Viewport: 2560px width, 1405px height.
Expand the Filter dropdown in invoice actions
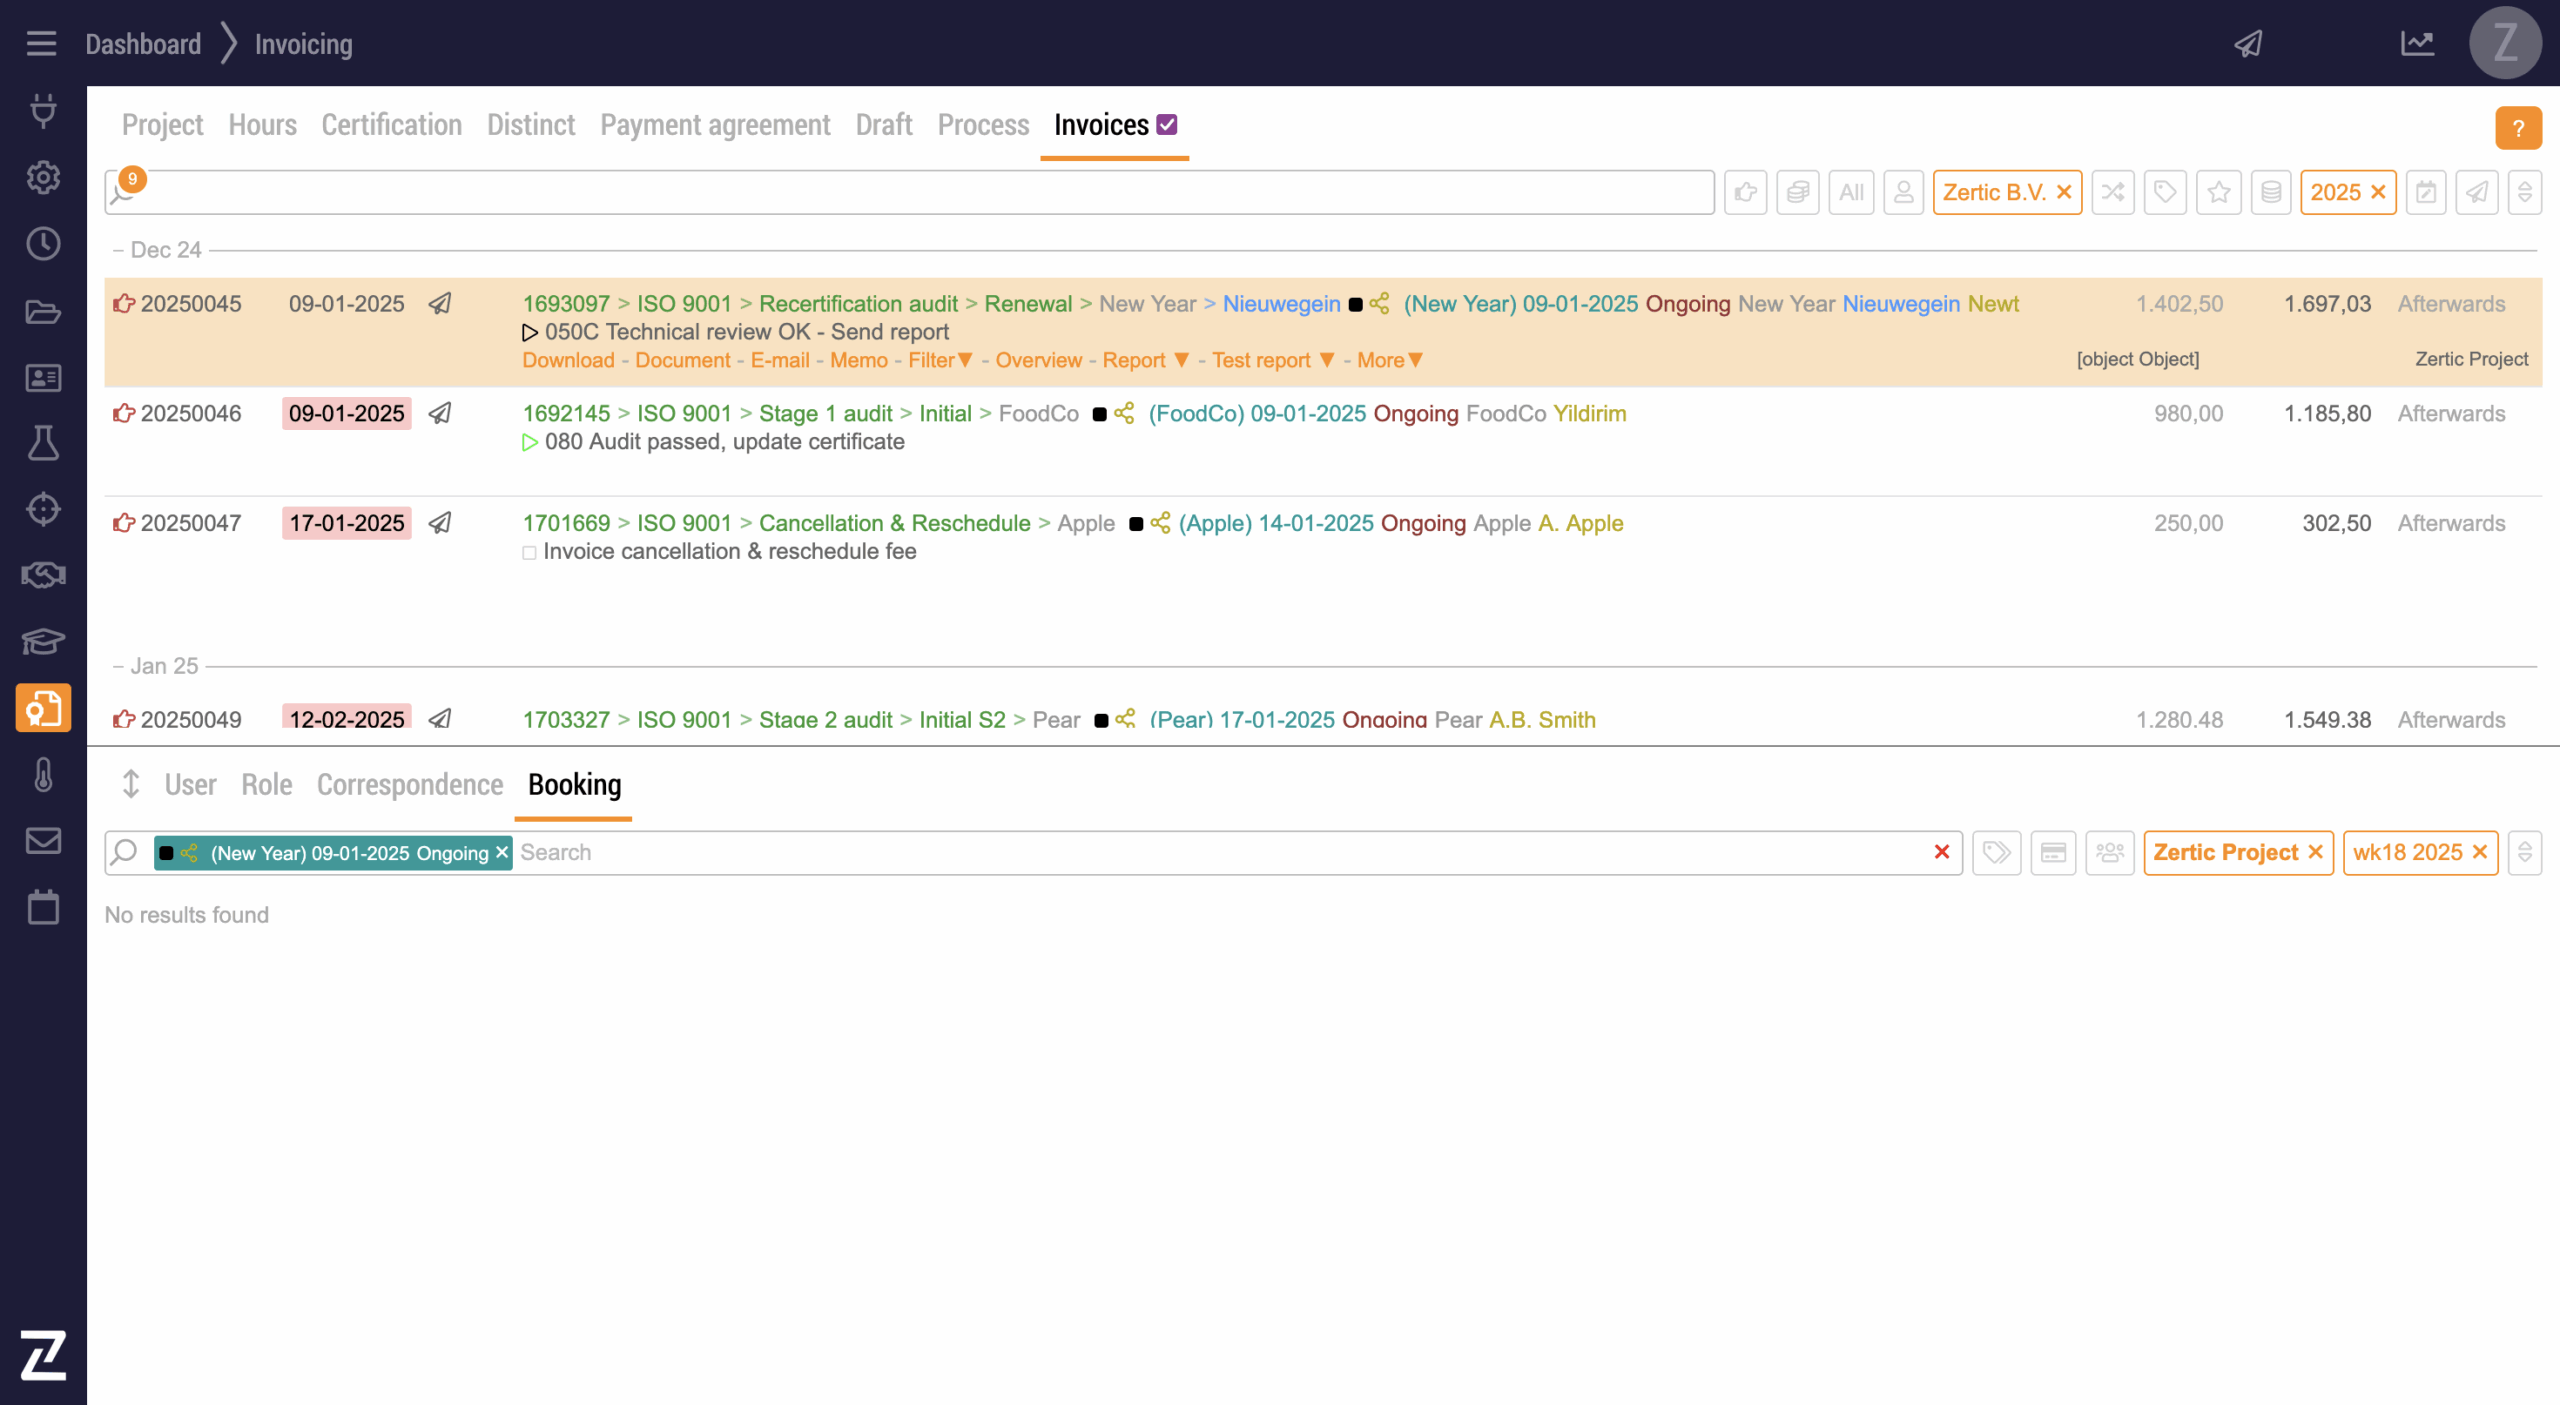click(x=940, y=360)
